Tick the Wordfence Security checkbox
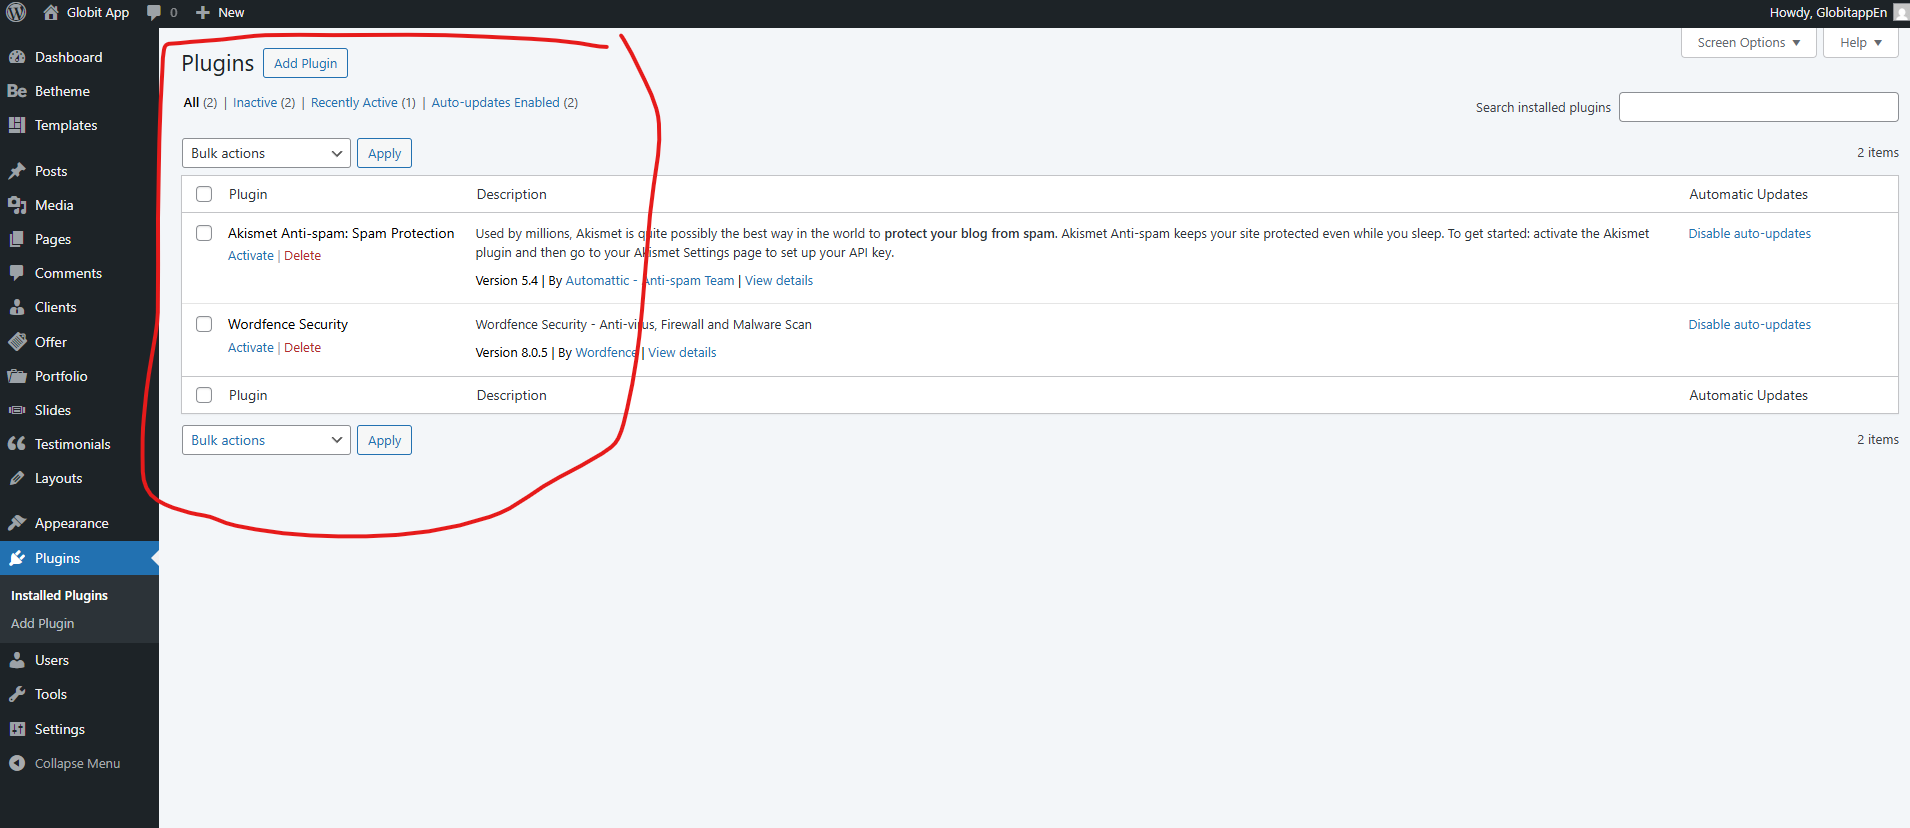1910x828 pixels. pos(204,324)
